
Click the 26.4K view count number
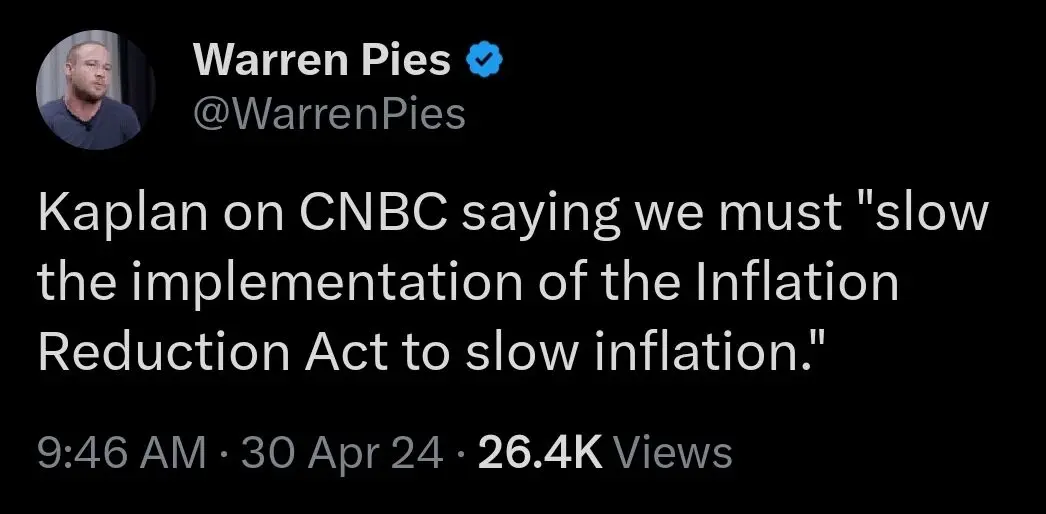click(x=540, y=454)
